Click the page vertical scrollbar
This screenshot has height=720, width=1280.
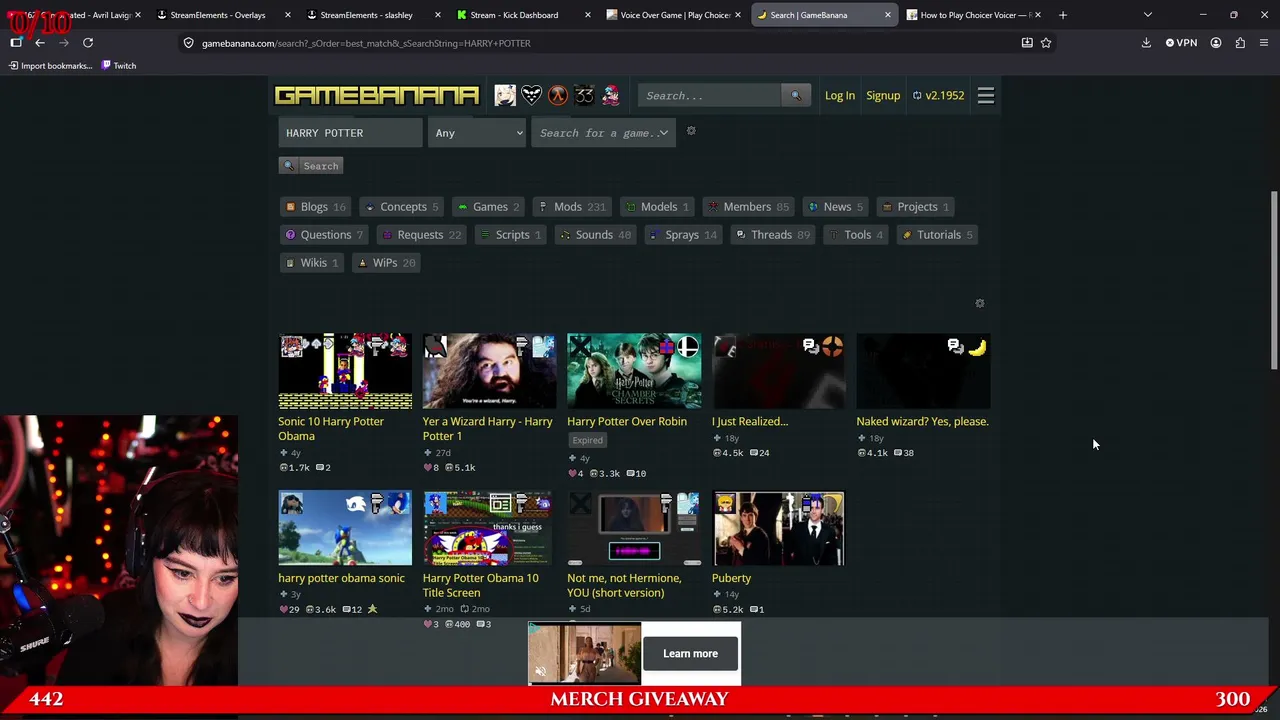pyautogui.click(x=1273, y=280)
